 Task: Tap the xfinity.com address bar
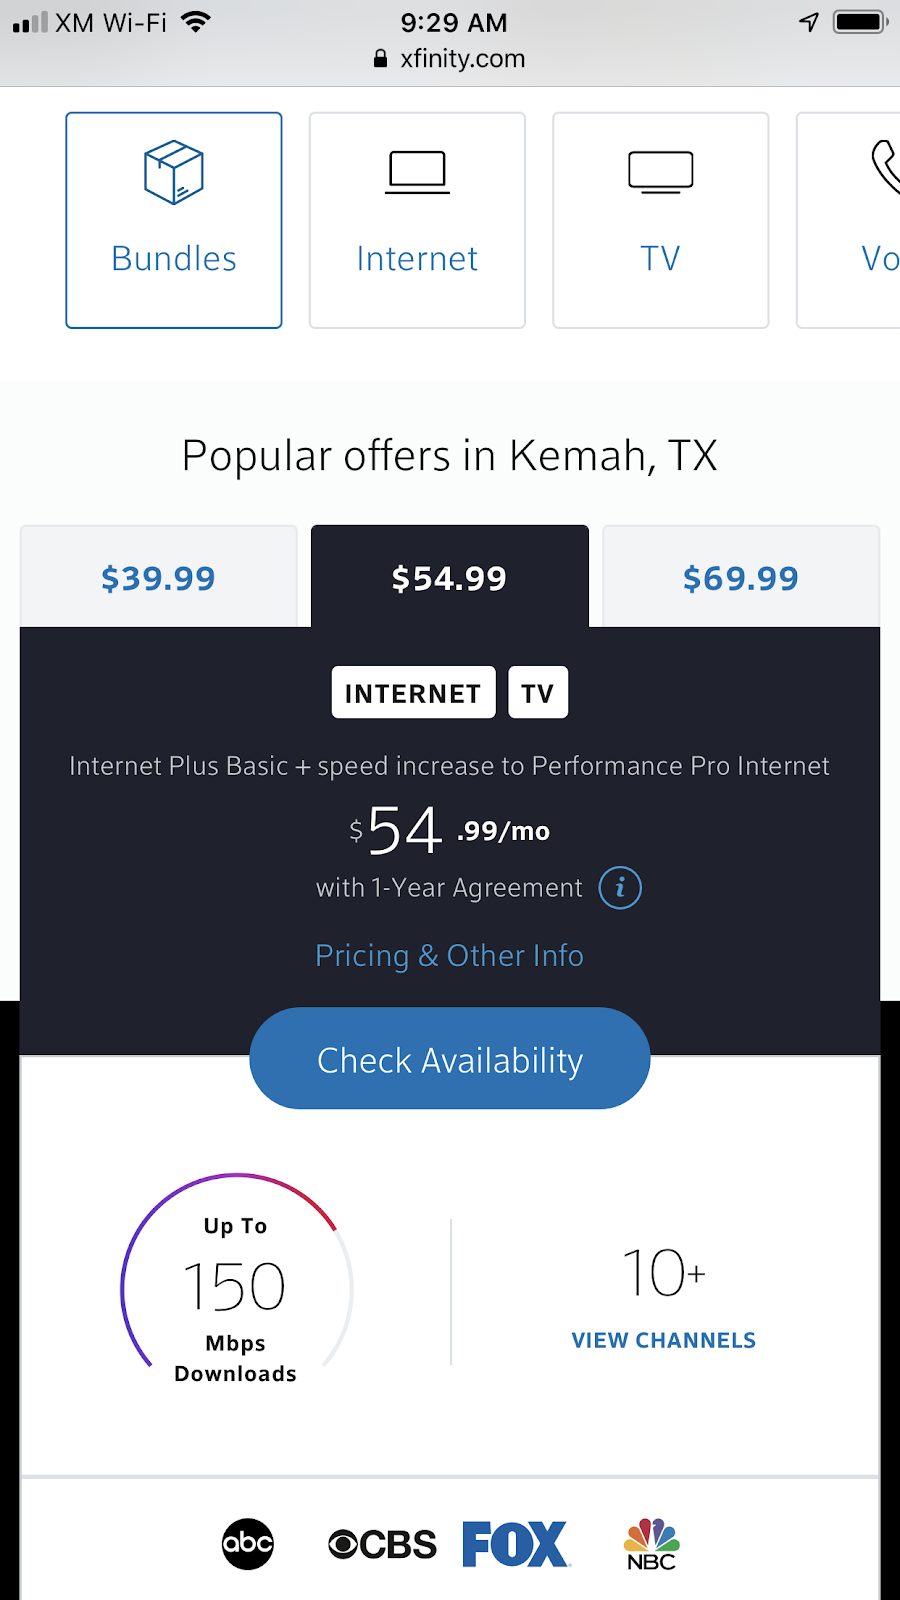(449, 59)
